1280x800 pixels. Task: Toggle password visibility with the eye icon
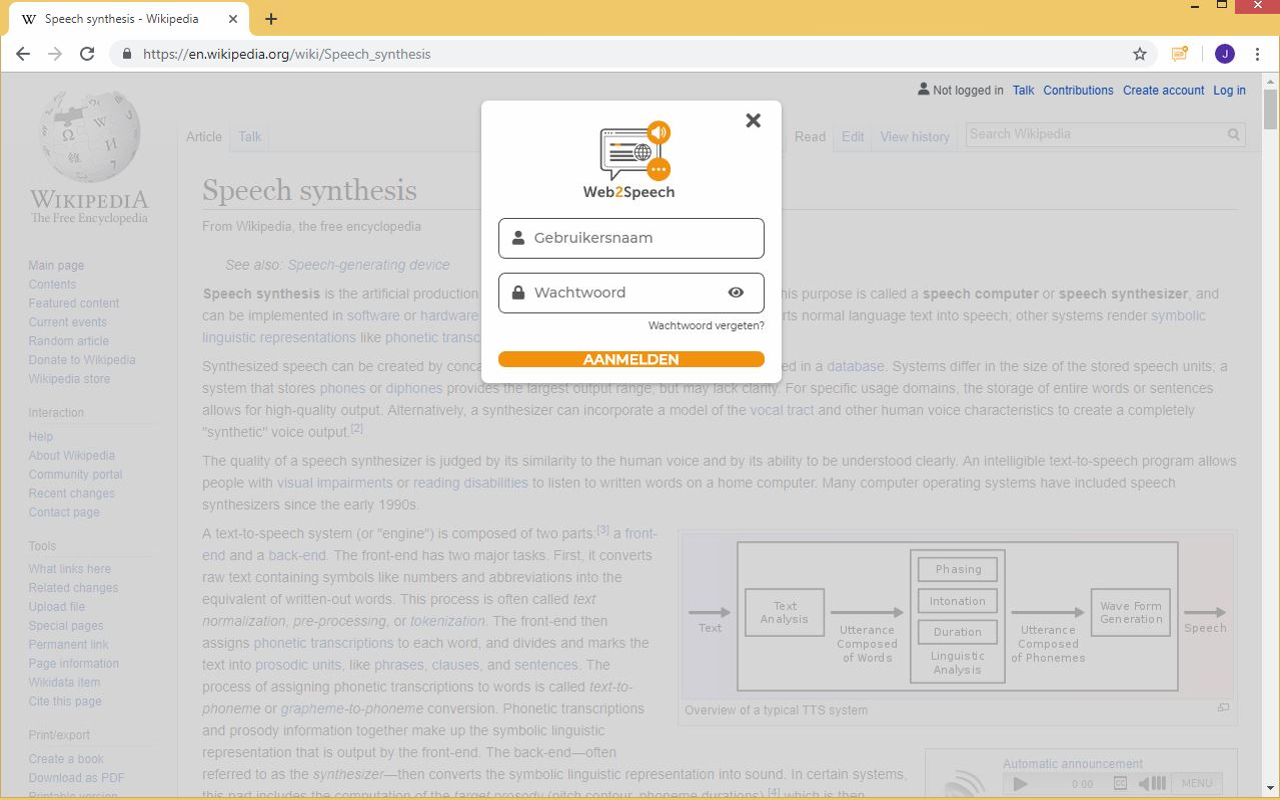coord(736,292)
